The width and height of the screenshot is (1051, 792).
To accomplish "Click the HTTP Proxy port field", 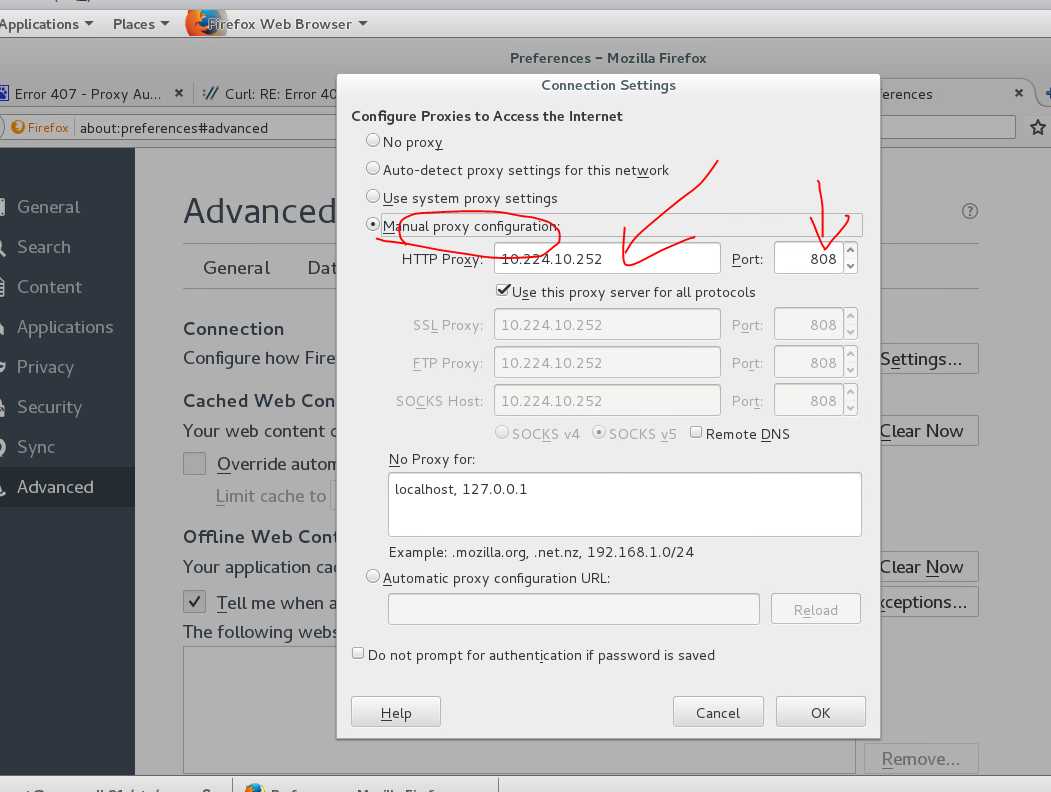I will 808,258.
